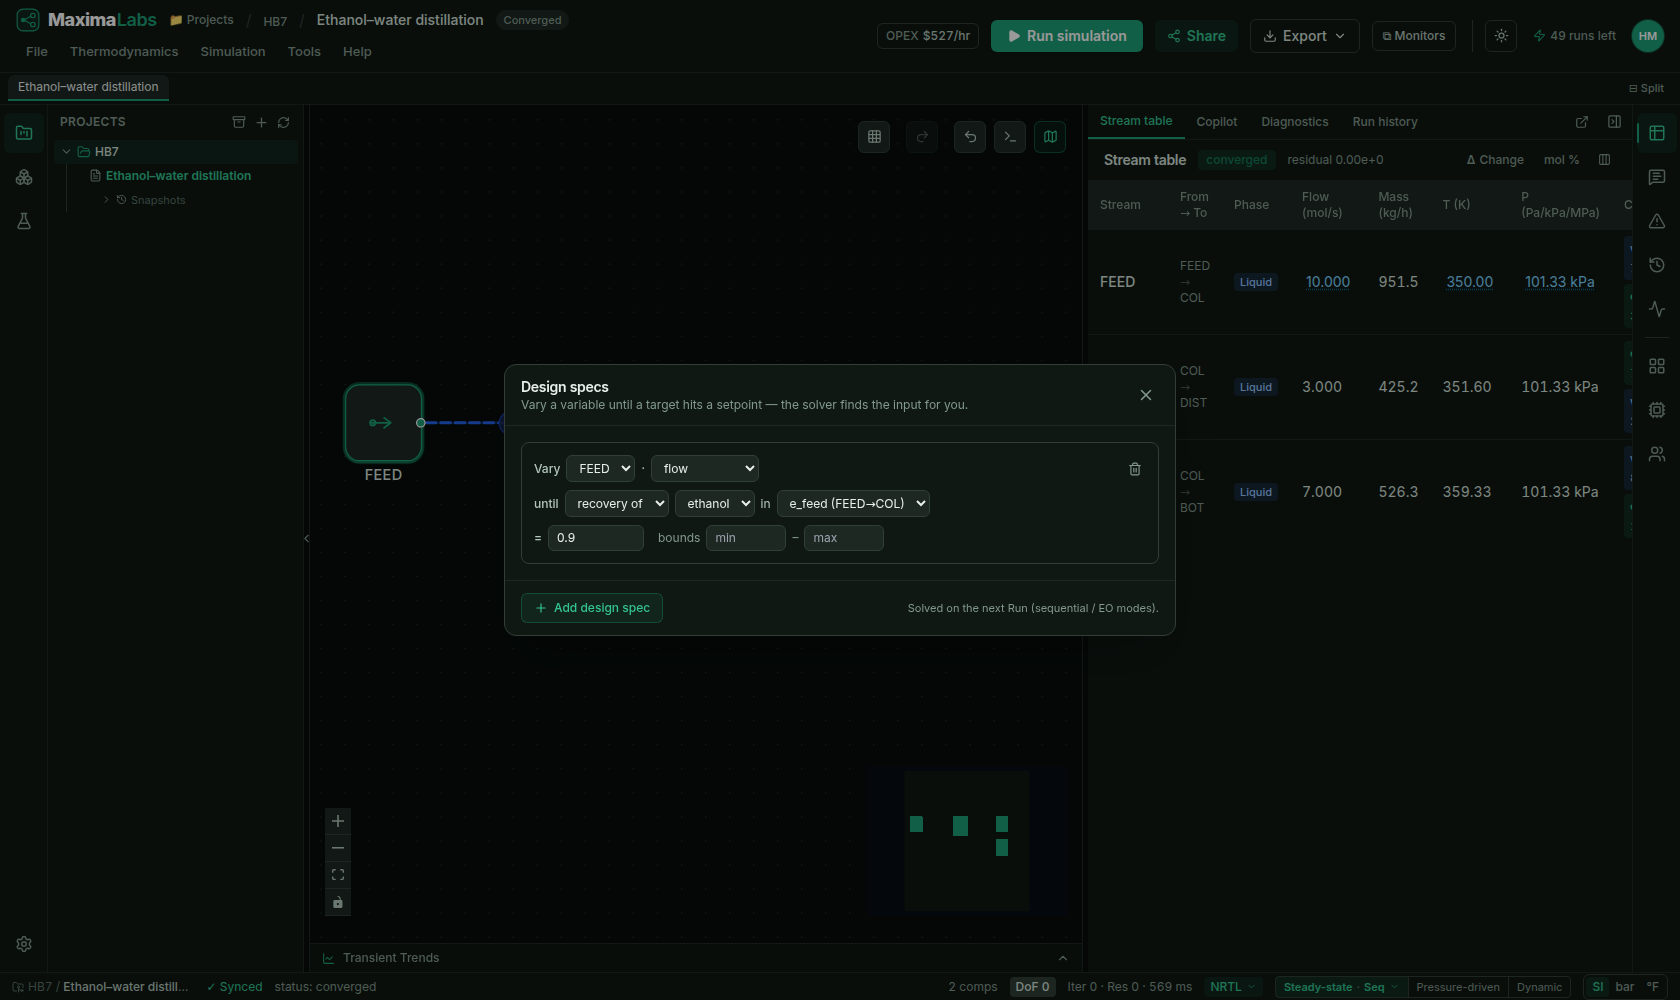Viewport: 1680px width, 1000px height.
Task: Open warnings triangle icon in right rail
Action: click(1657, 221)
